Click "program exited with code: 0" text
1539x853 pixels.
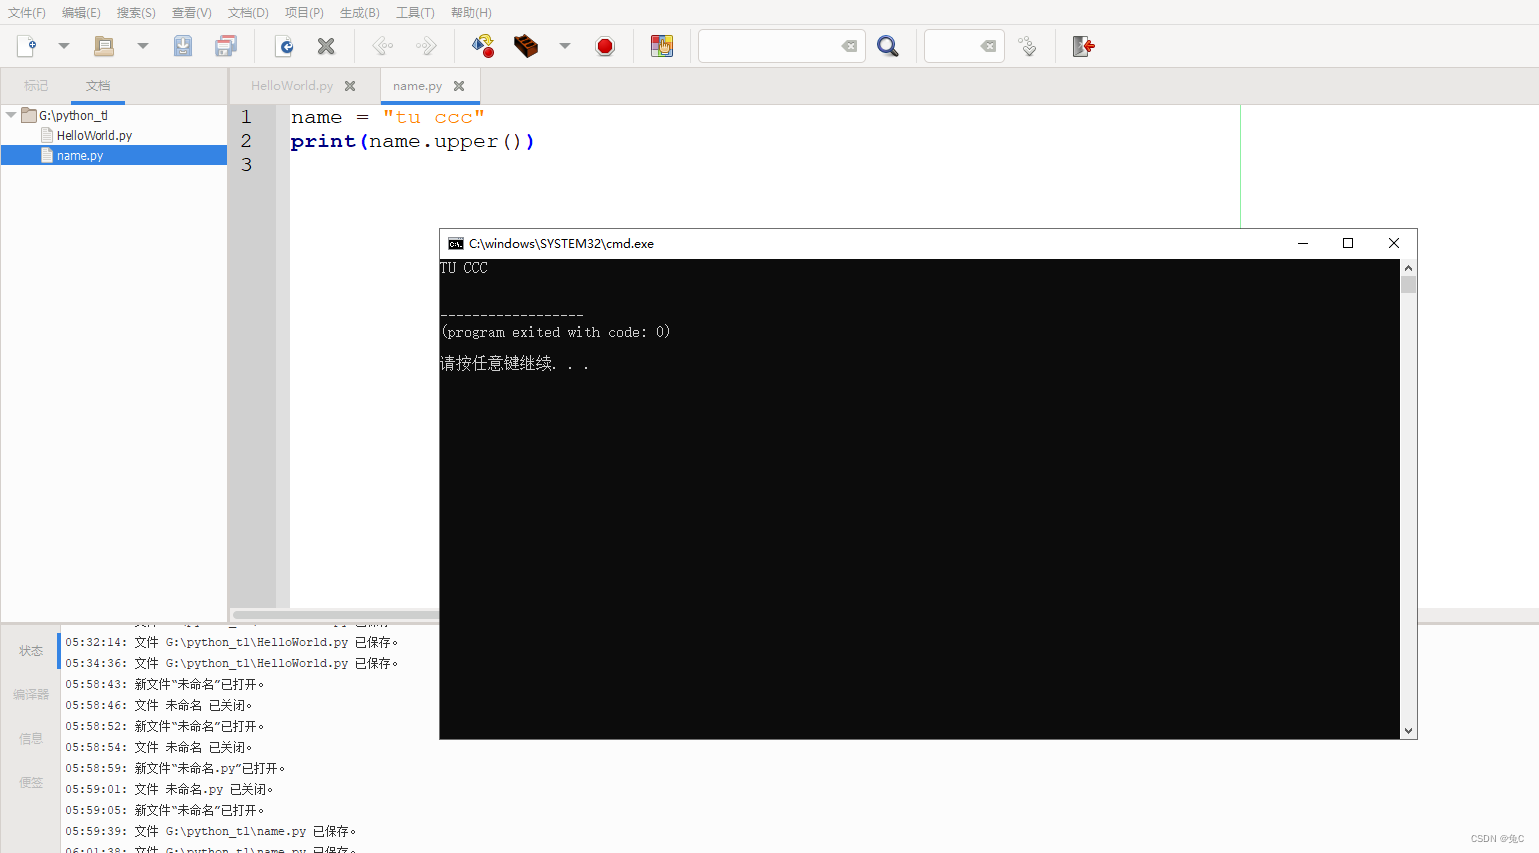pyautogui.click(x=556, y=332)
